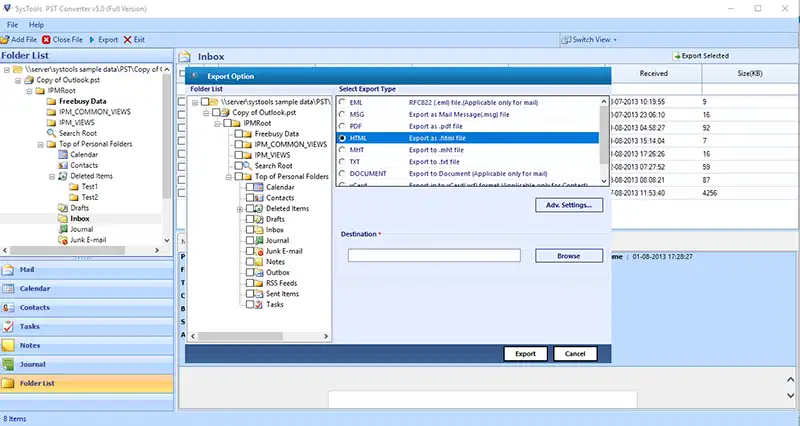This screenshot has height=426, width=800.
Task: Switch to the Mail navigation tab
Action: click(87, 269)
